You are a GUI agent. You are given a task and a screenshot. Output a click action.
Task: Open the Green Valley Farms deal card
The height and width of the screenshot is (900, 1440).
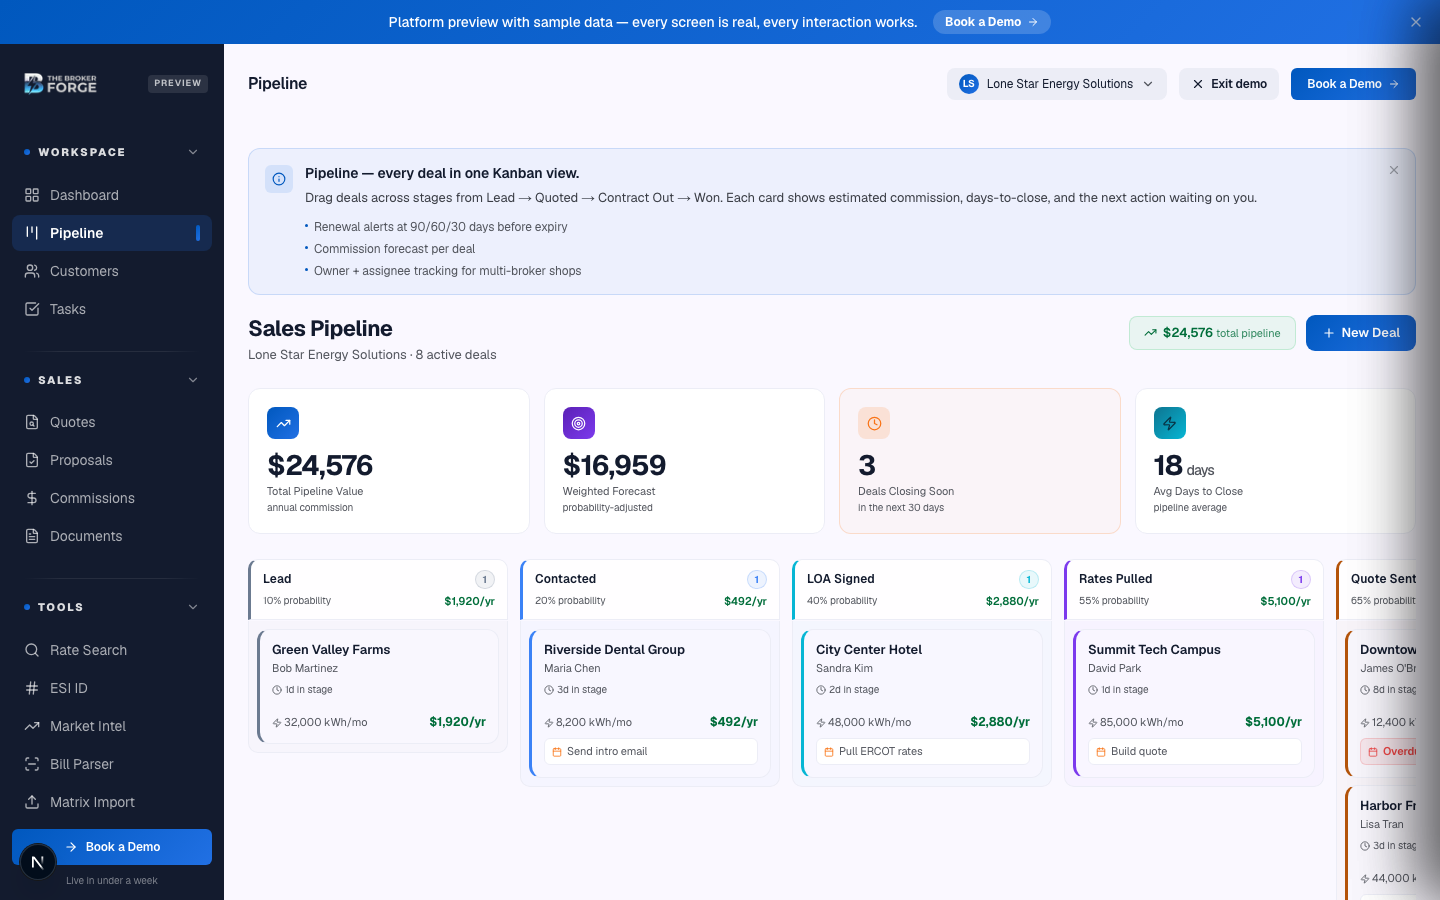coord(378,686)
